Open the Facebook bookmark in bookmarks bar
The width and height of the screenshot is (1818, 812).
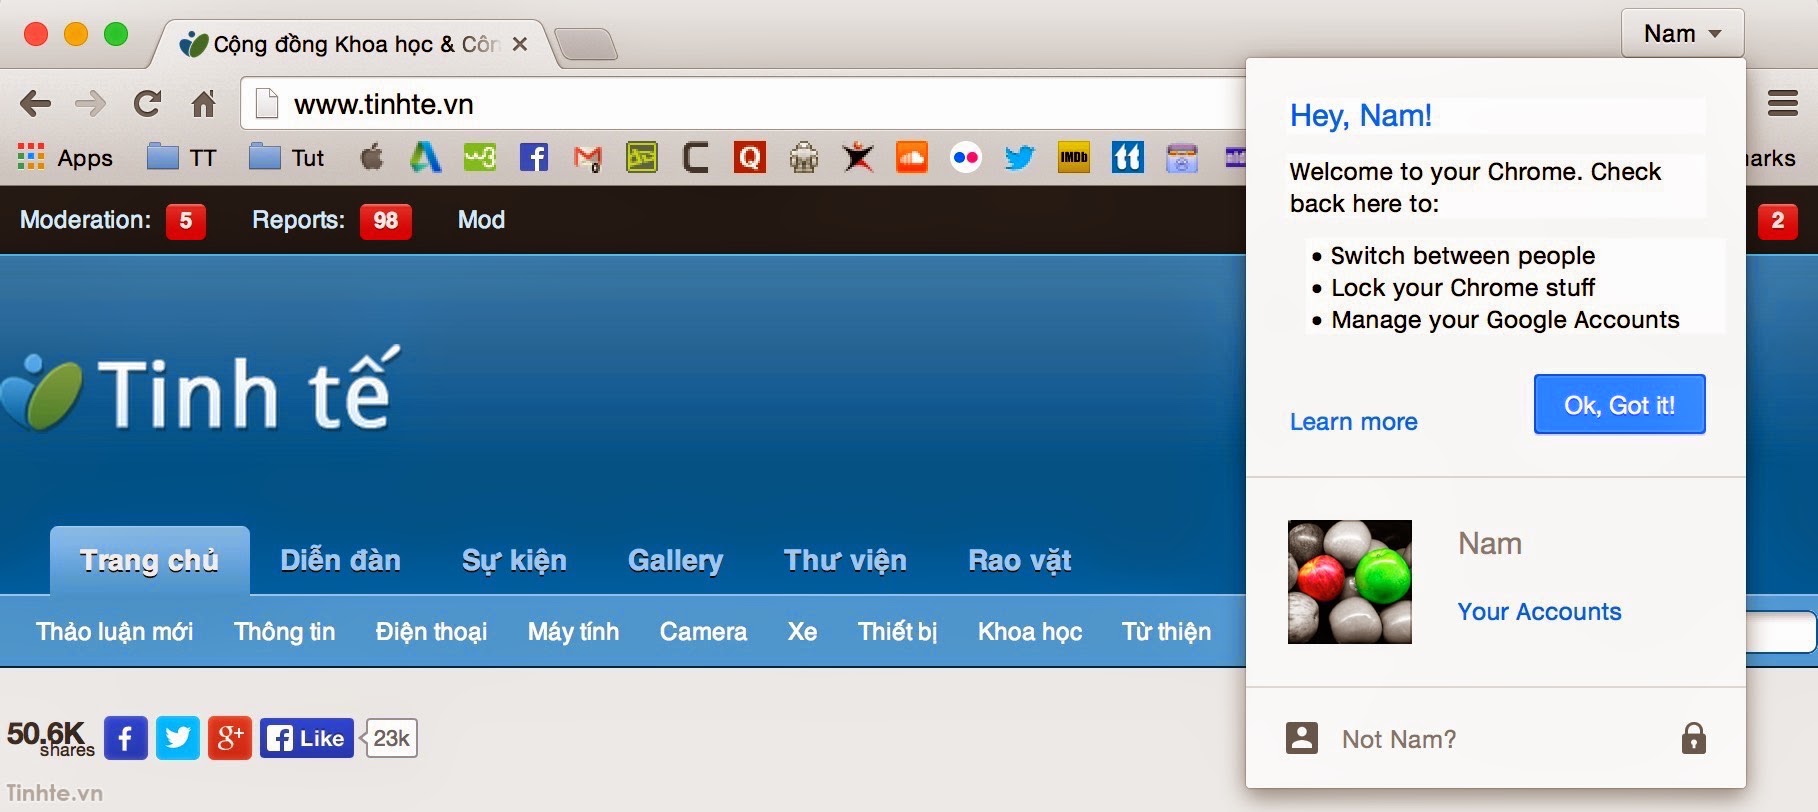534,157
